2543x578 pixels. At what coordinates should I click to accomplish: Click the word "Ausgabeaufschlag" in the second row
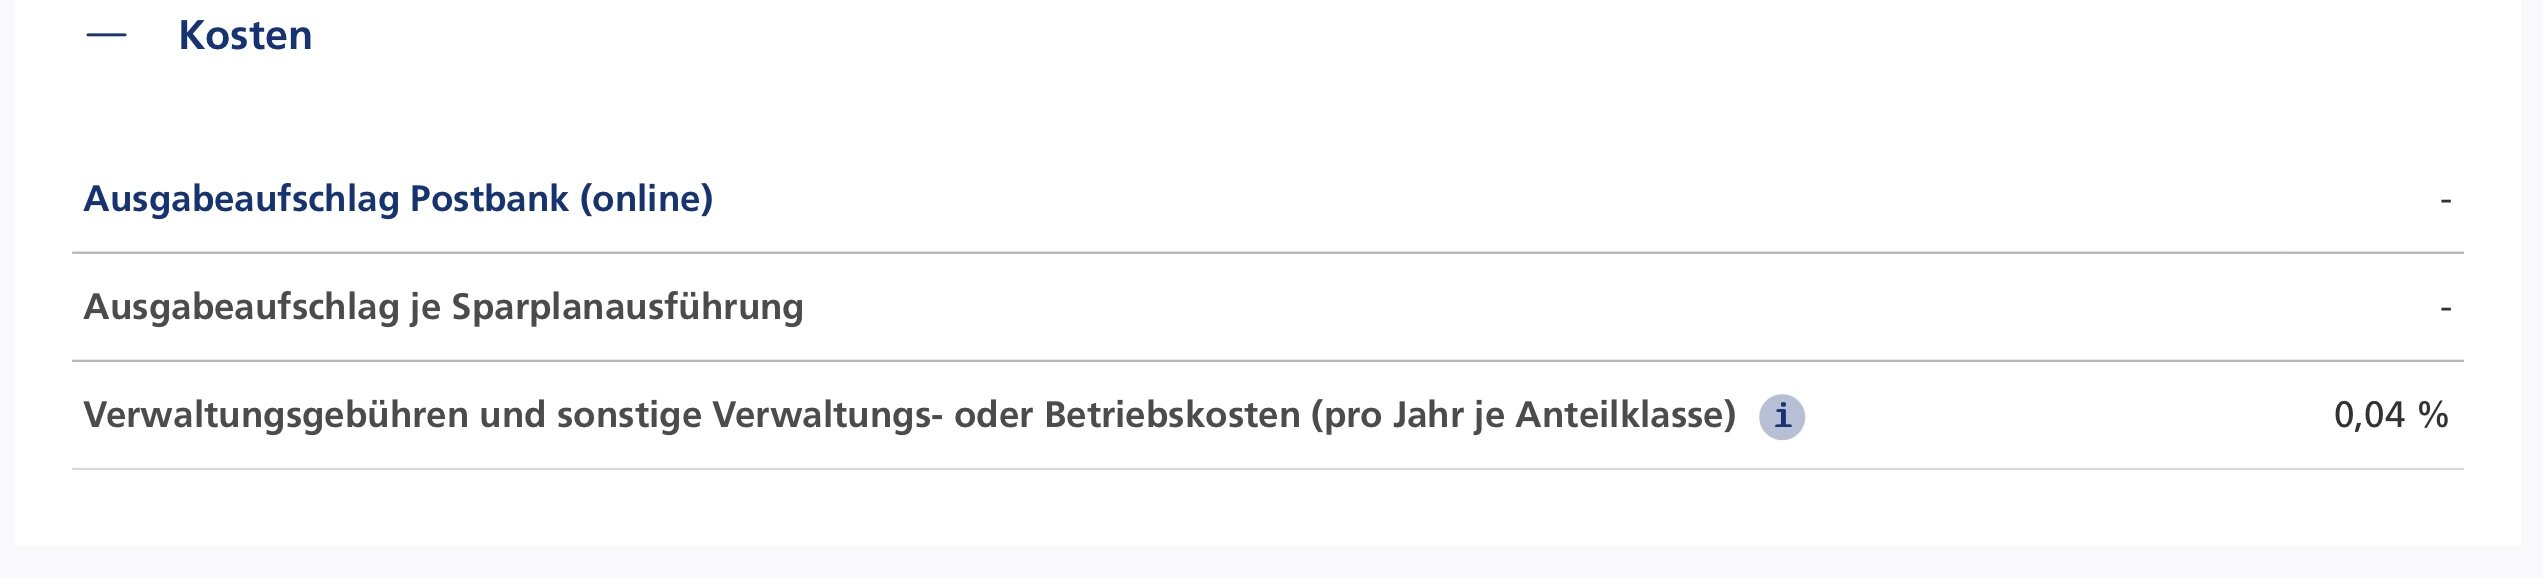241,307
